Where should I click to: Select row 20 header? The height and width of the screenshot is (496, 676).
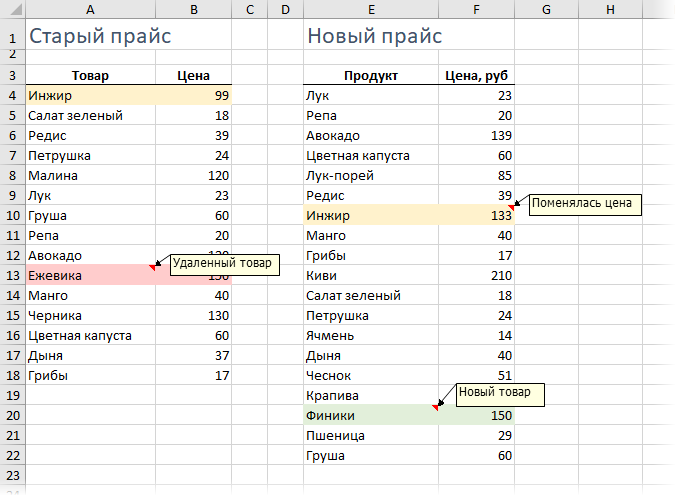(x=13, y=415)
